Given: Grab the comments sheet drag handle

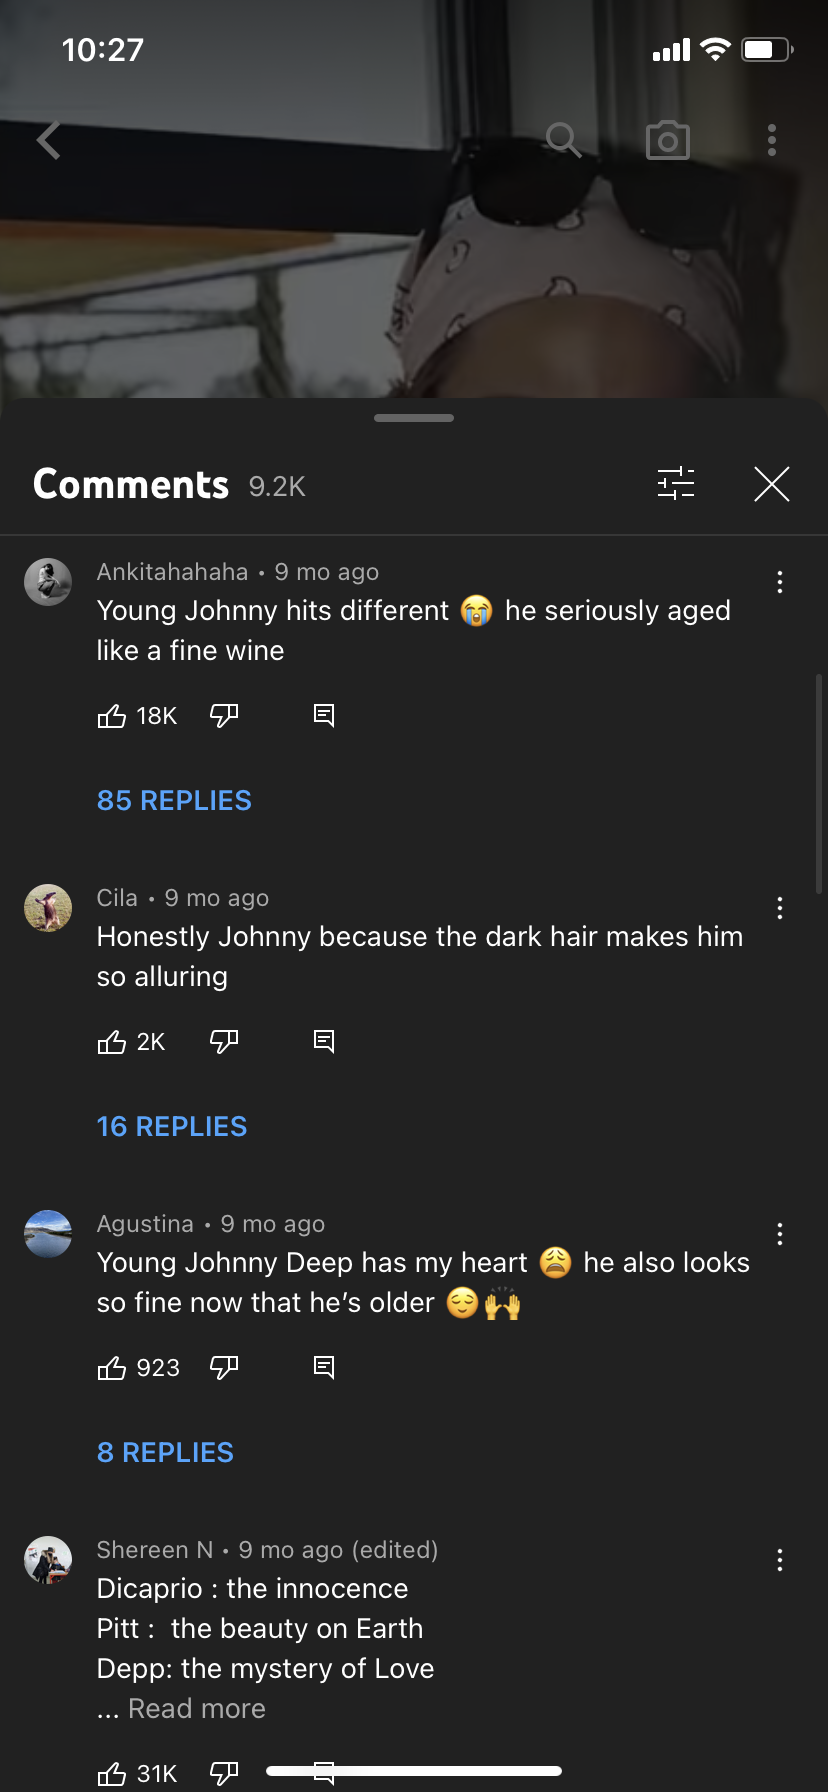Looking at the screenshot, I should 414,418.
